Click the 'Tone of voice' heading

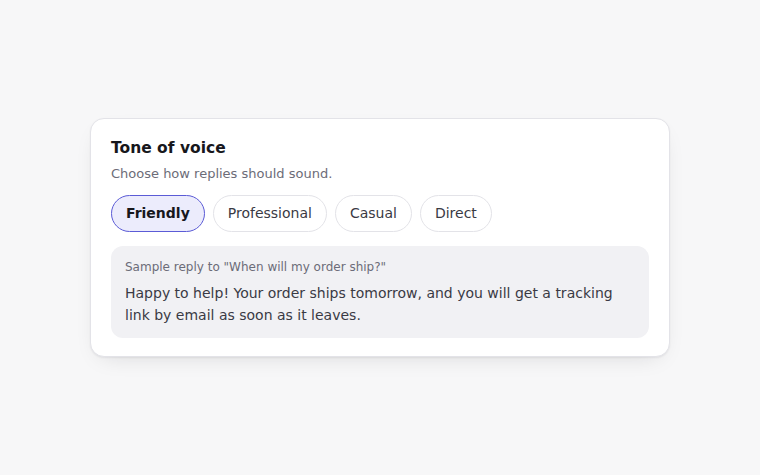point(168,147)
